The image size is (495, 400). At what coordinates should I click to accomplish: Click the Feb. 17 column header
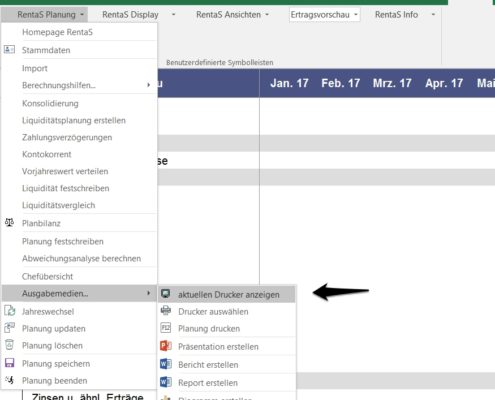[x=340, y=83]
